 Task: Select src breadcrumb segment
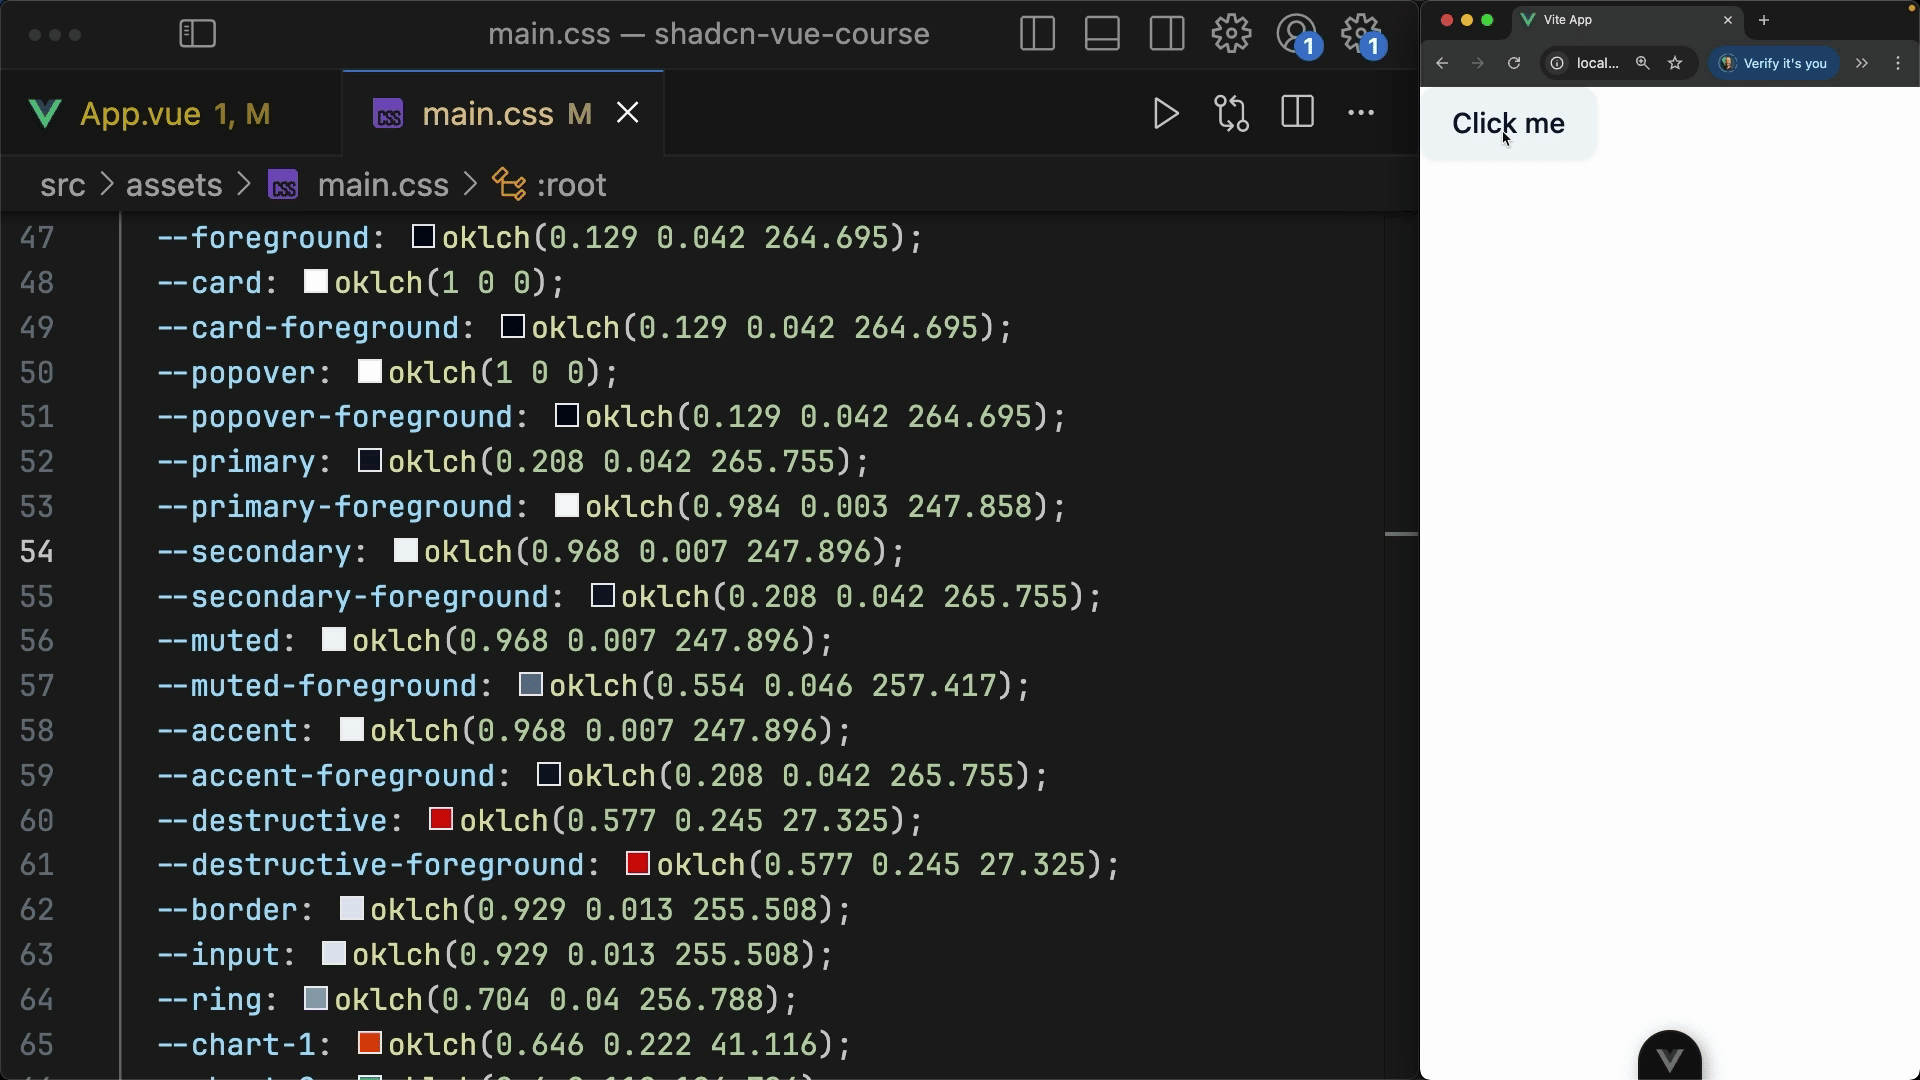click(62, 185)
